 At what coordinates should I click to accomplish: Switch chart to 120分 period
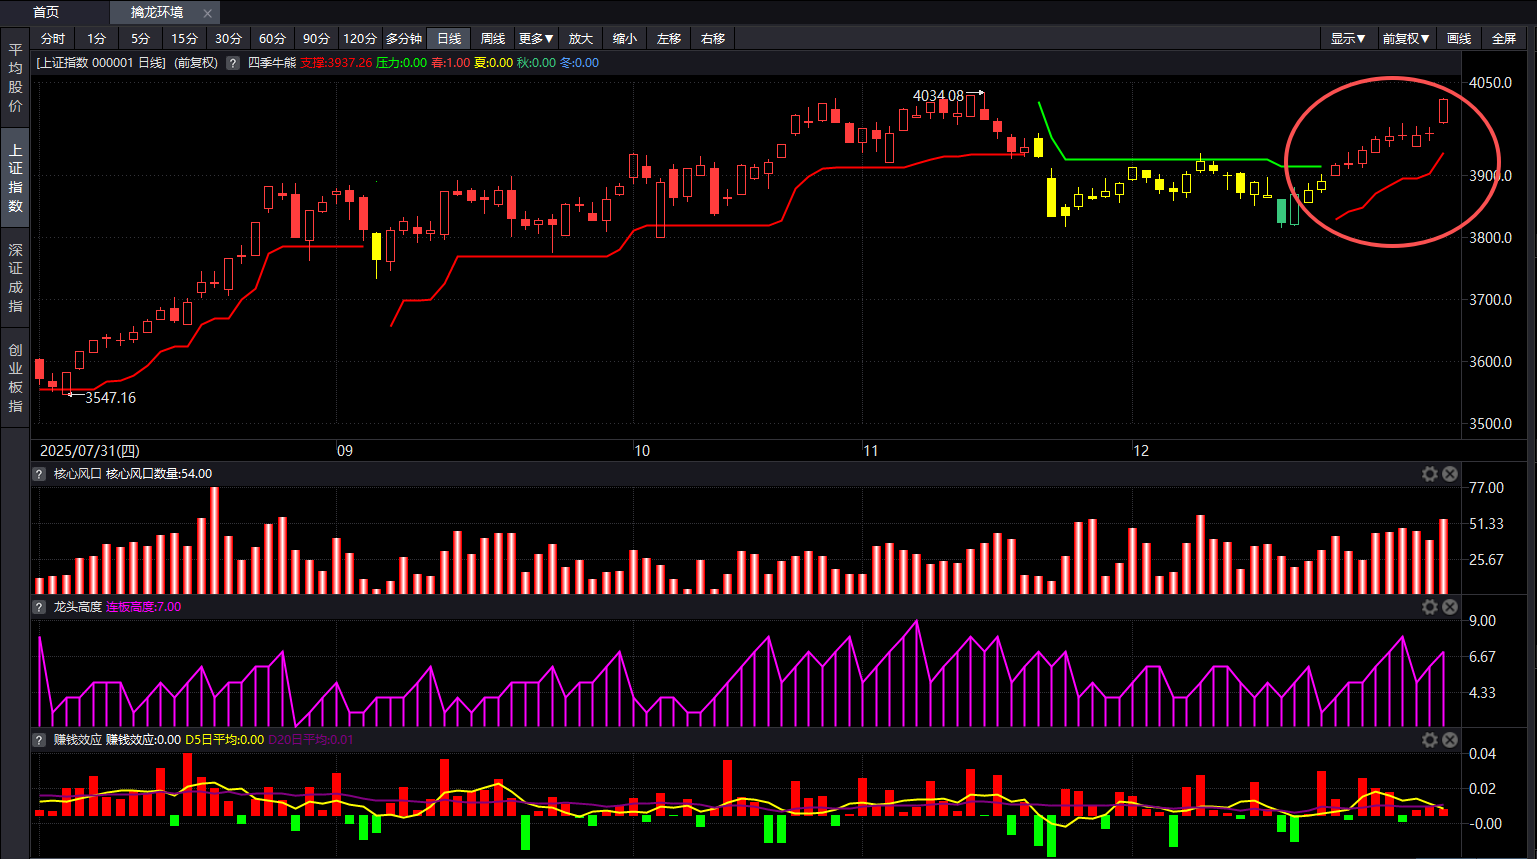[x=360, y=38]
